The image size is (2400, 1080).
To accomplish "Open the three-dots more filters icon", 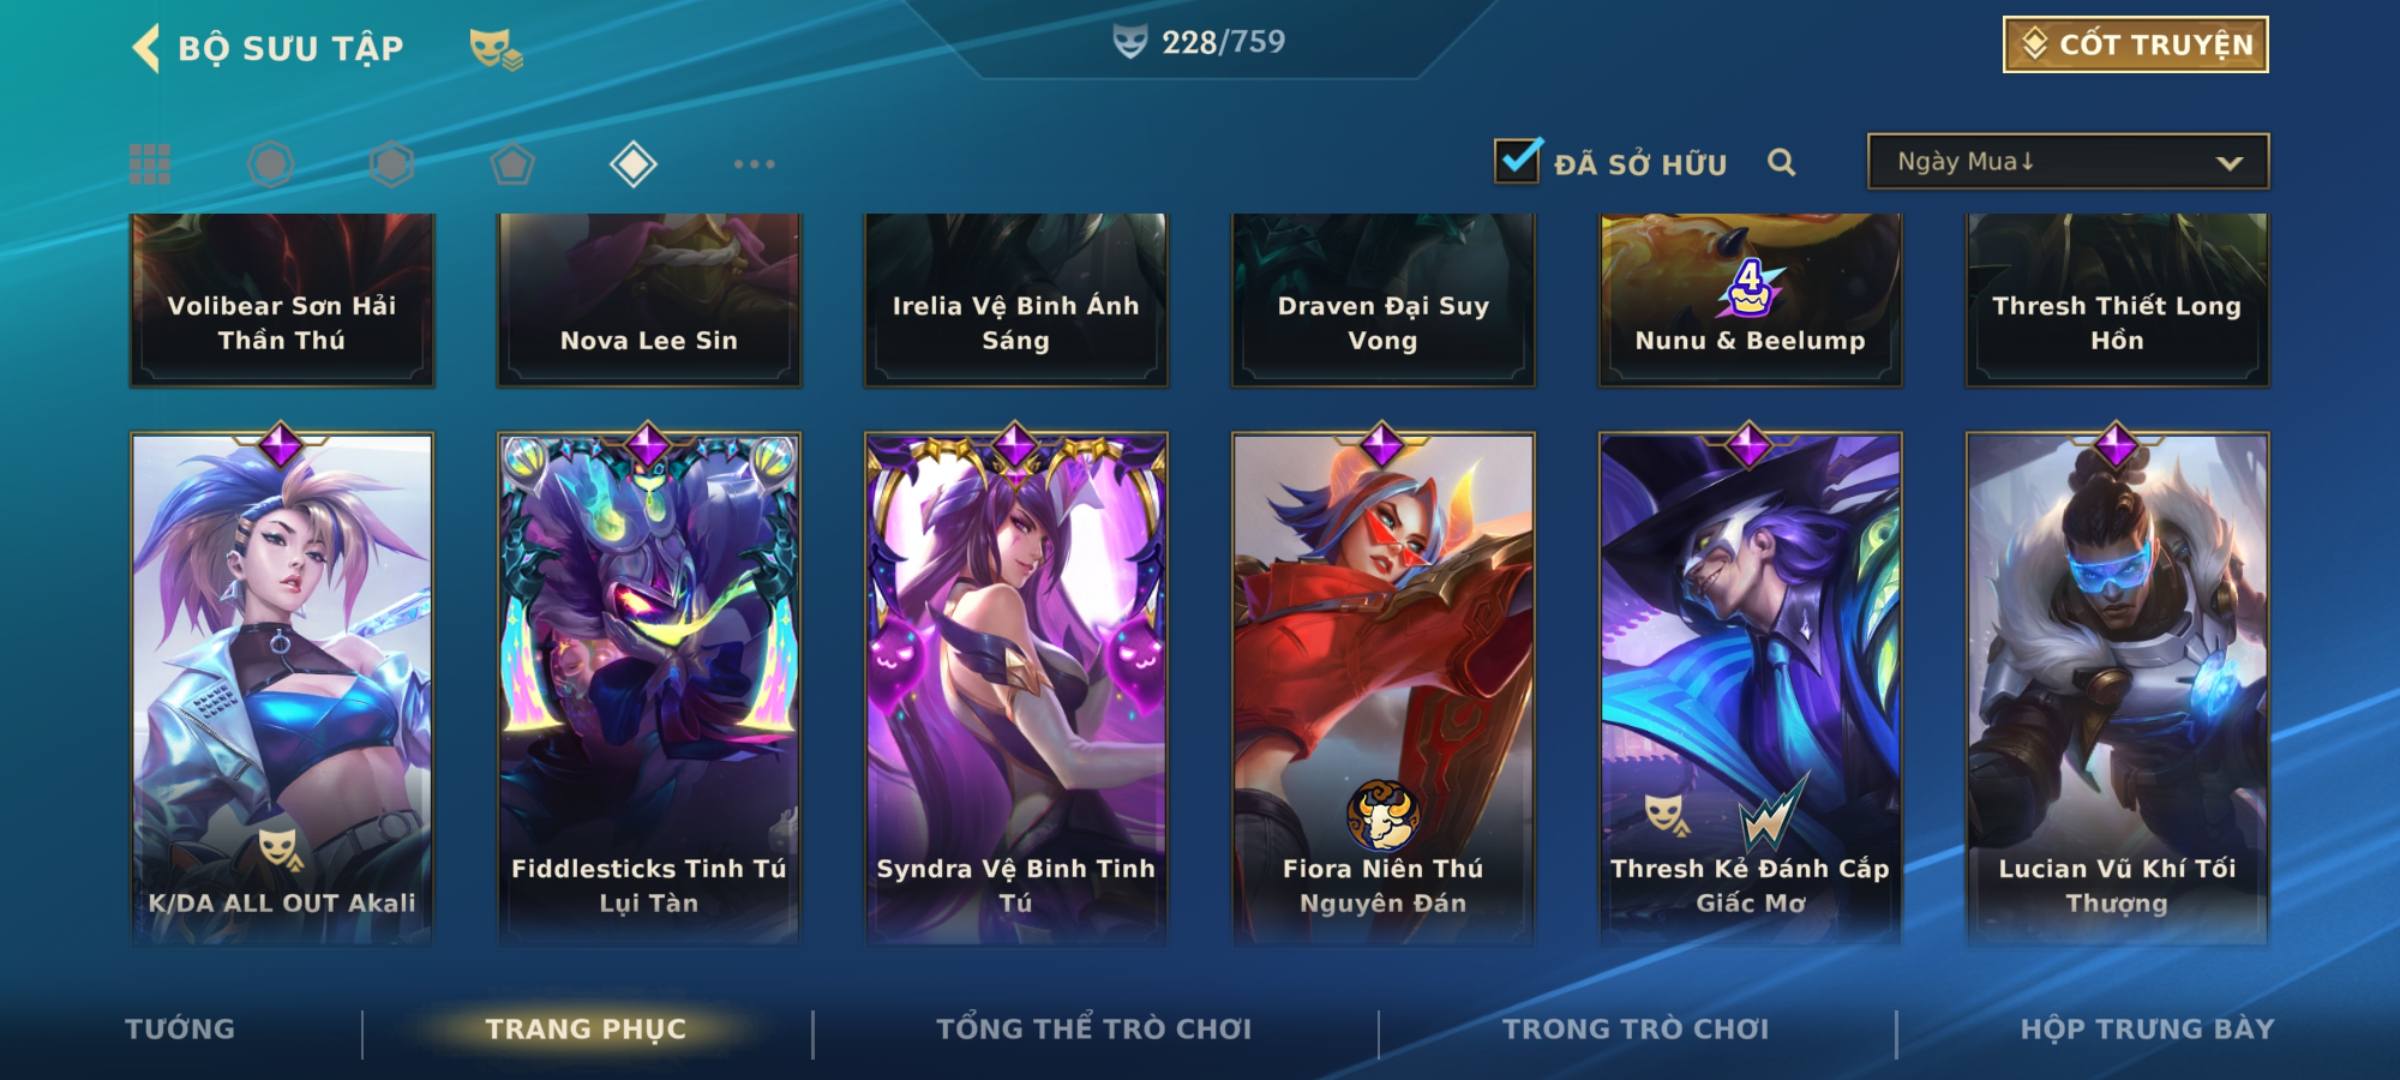I will pyautogui.click(x=754, y=164).
